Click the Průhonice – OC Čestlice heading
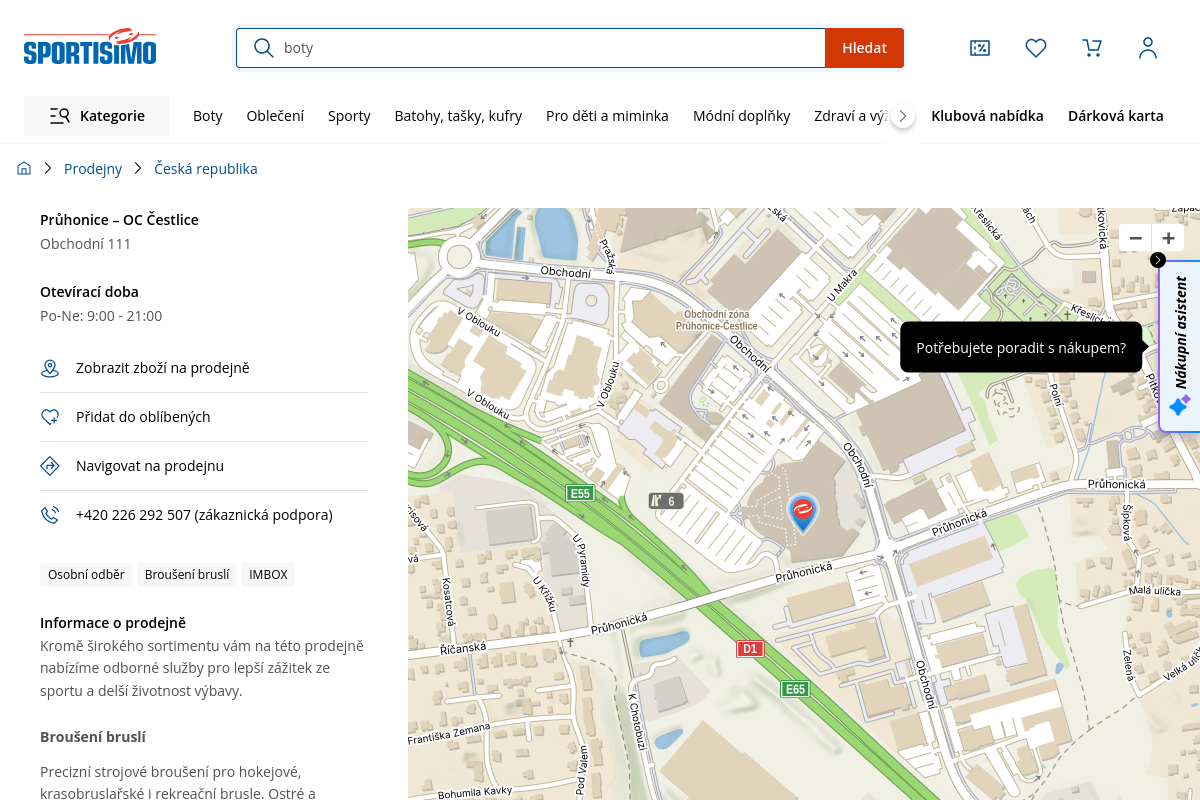Image resolution: width=1200 pixels, height=800 pixels. [x=119, y=220]
